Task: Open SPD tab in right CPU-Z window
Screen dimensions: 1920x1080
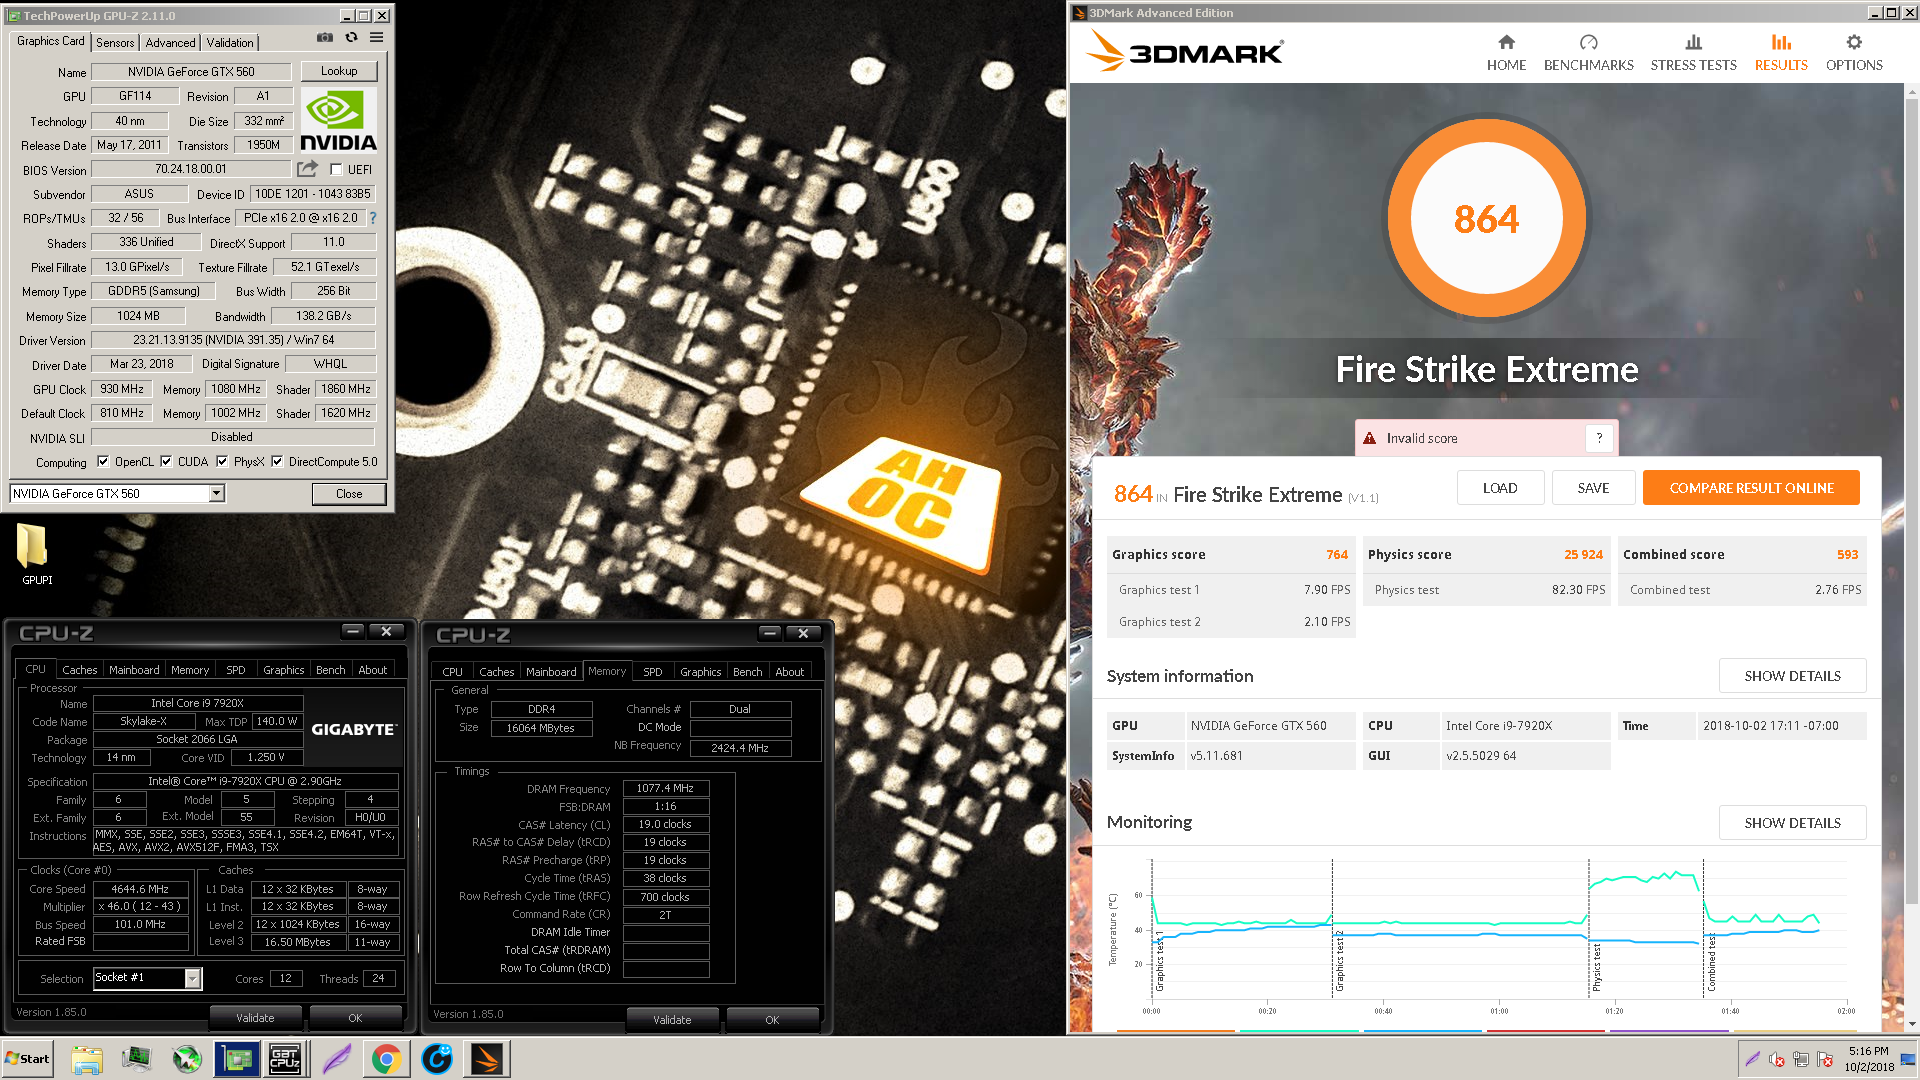Action: 653,672
